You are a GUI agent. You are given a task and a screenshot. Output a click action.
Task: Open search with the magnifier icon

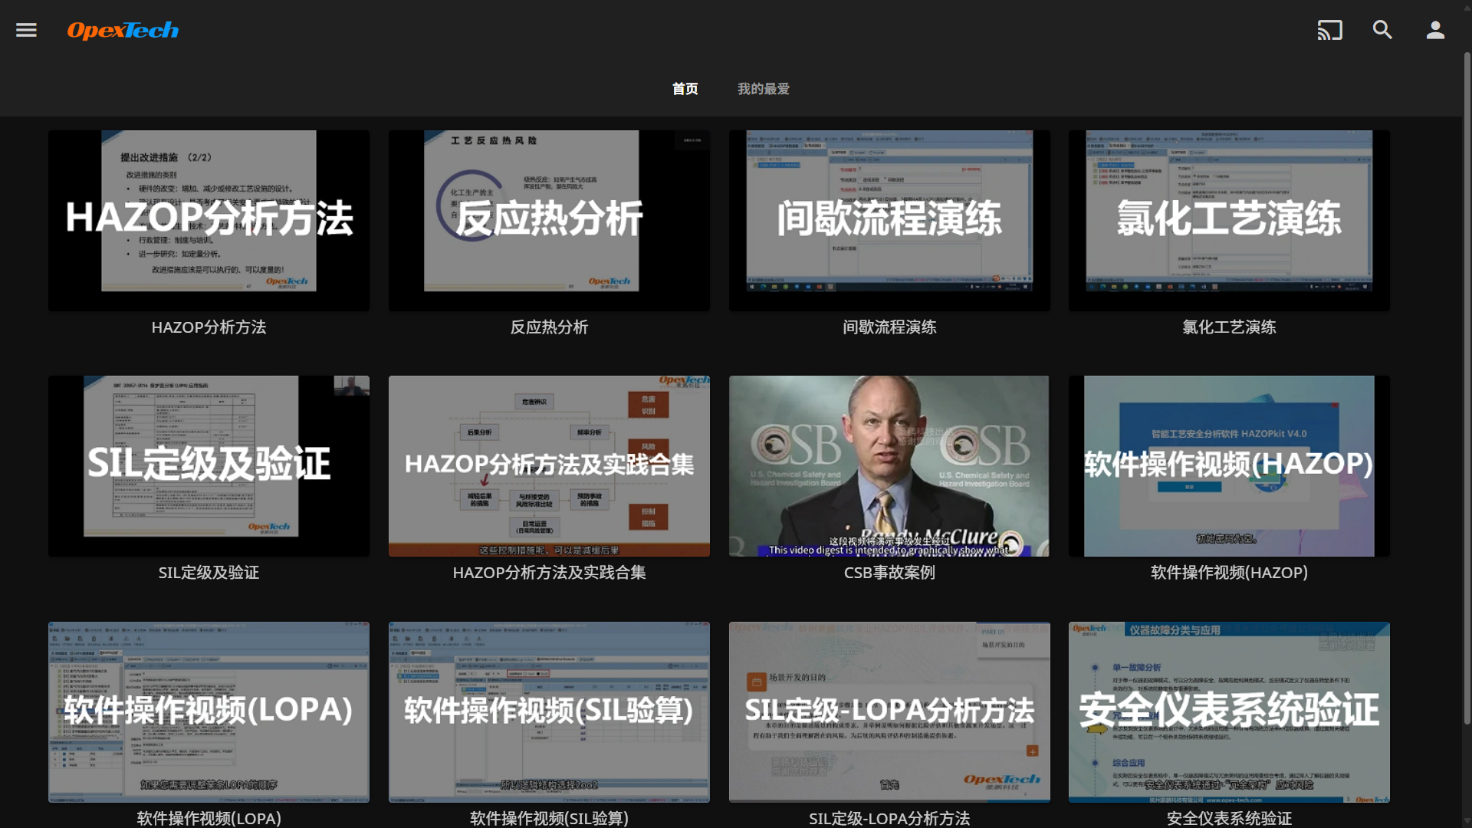click(1382, 30)
